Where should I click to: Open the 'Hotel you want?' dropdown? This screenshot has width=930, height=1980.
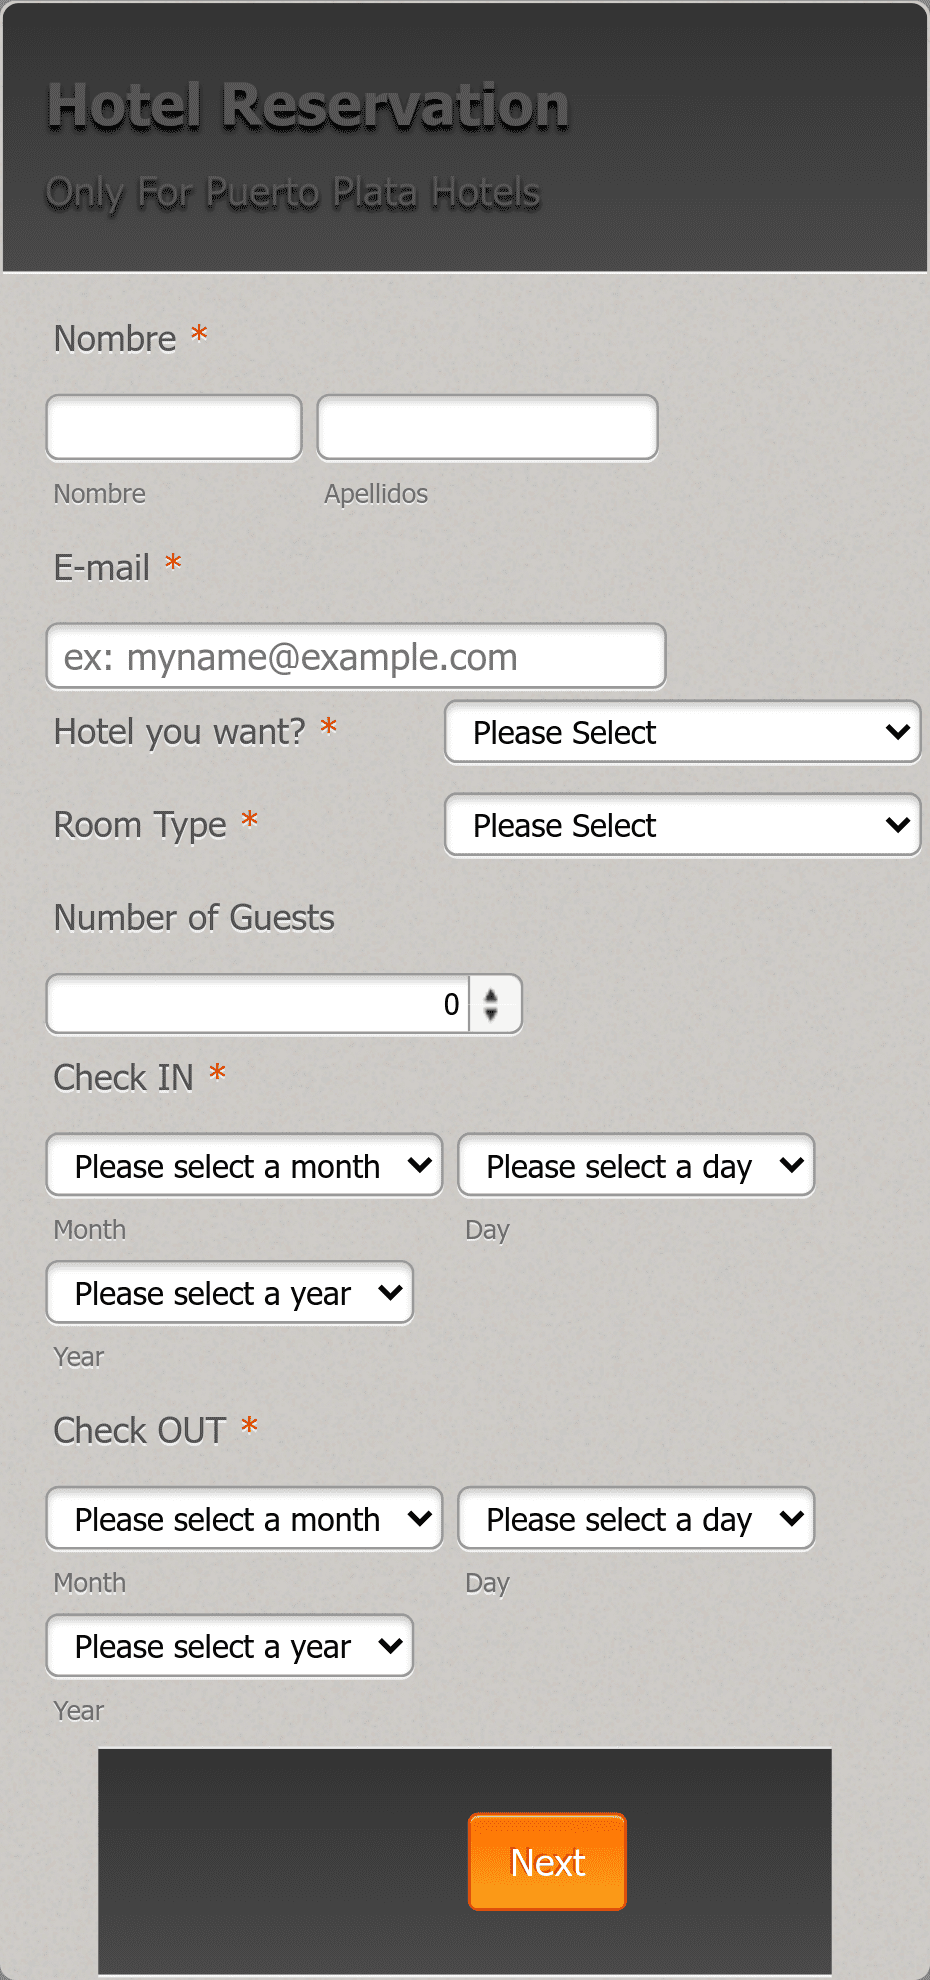683,732
